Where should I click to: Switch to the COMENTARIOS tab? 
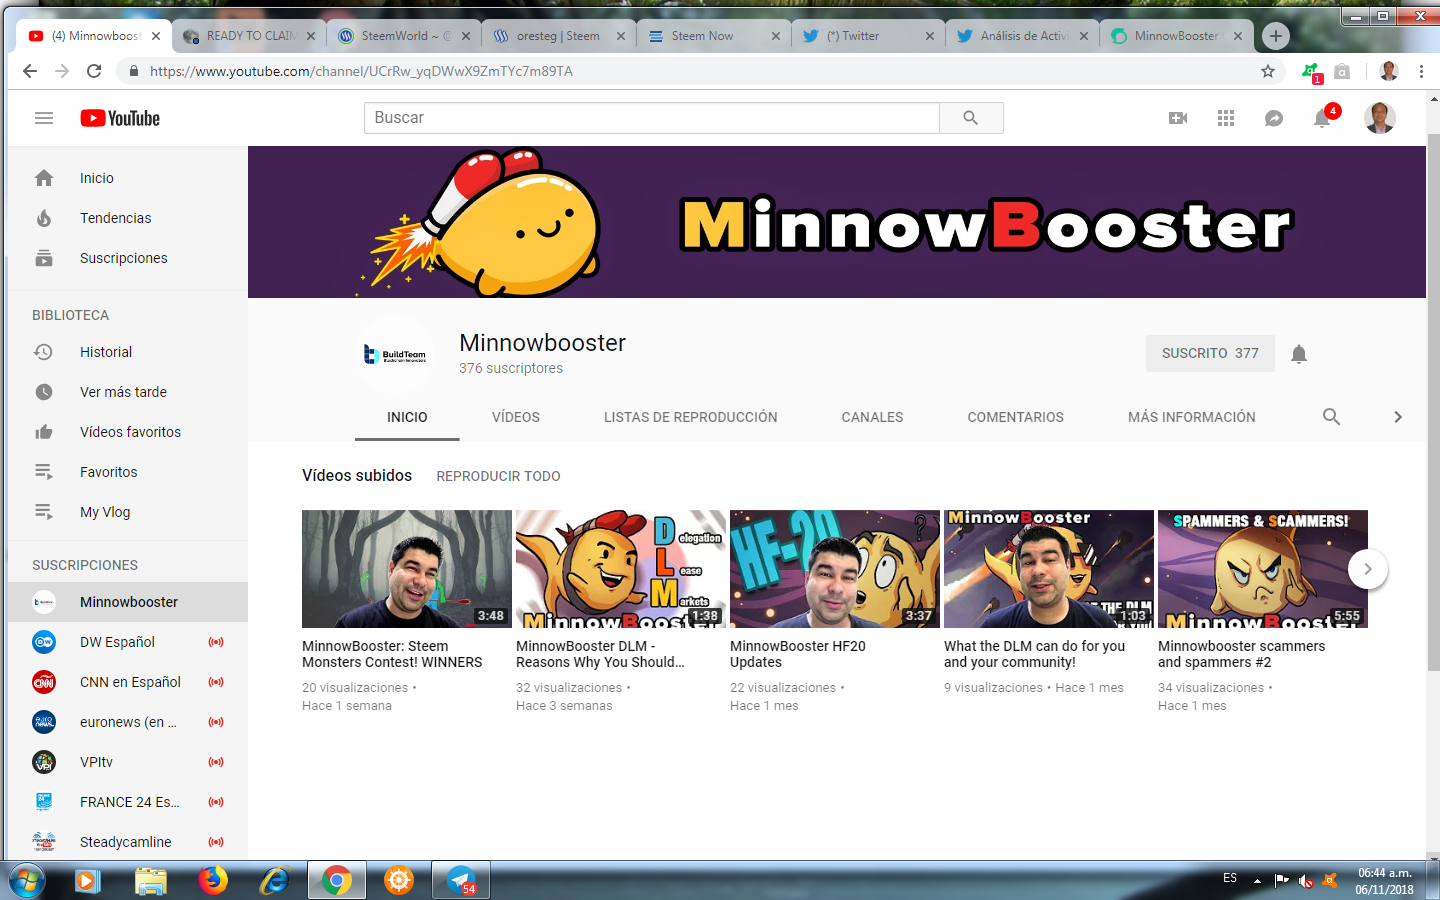pyautogui.click(x=1015, y=417)
